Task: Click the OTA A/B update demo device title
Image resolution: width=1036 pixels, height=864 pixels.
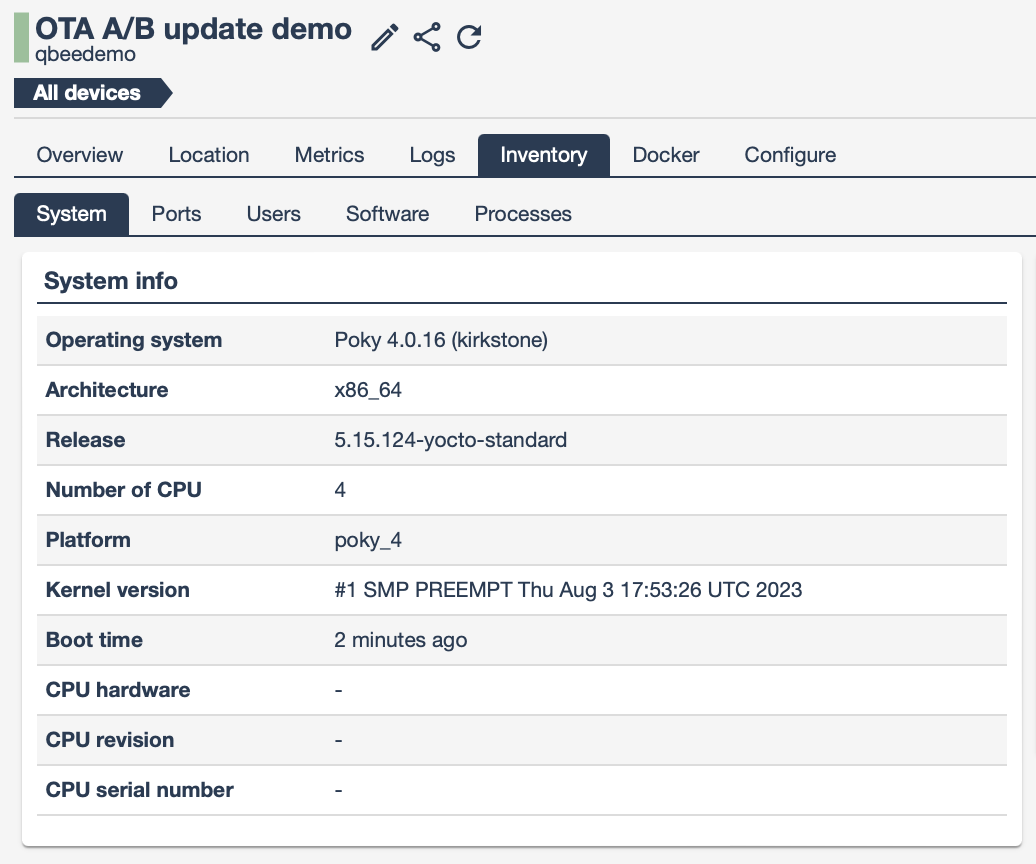Action: (x=192, y=29)
